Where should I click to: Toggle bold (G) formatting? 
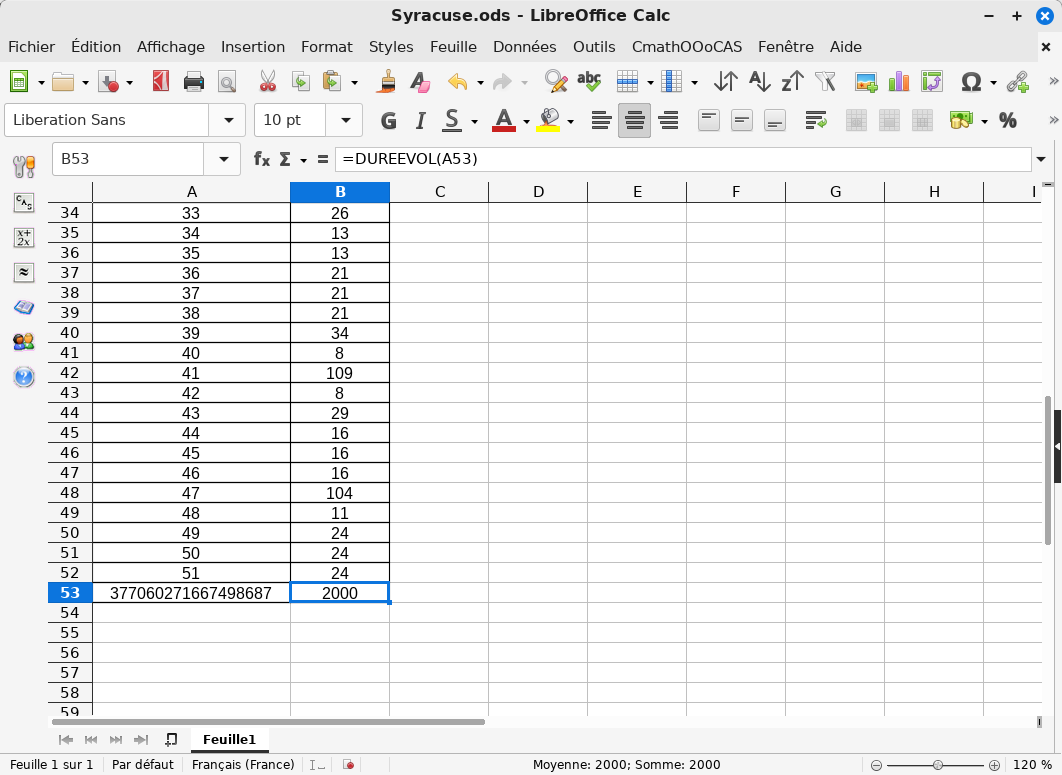[x=389, y=121]
